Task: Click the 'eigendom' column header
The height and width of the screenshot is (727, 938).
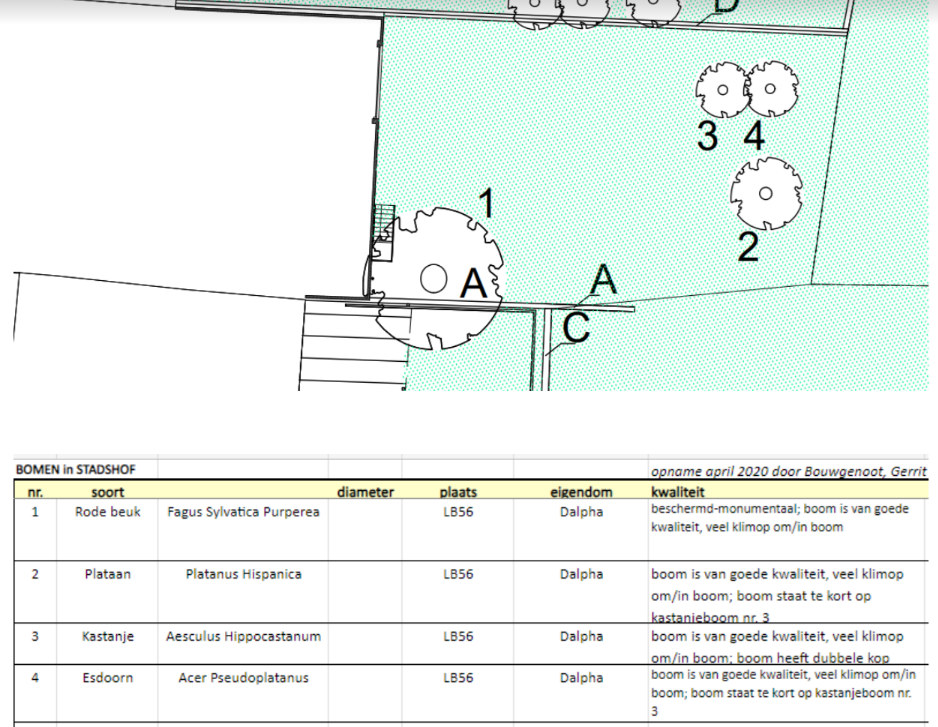Action: 581,491
